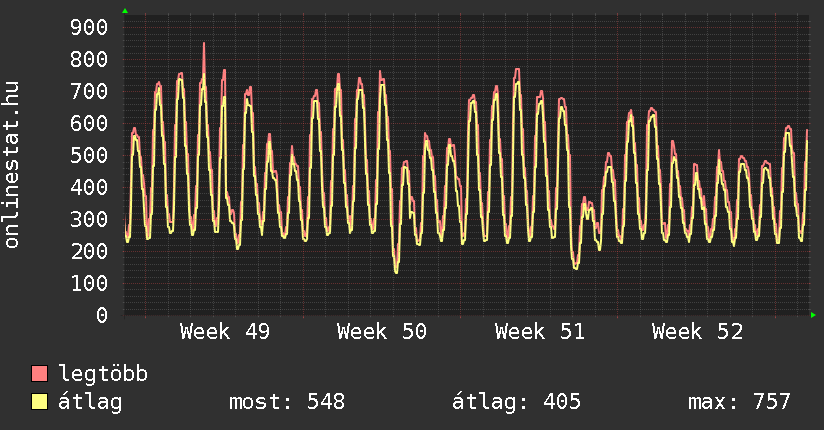
Task: Click the green arrow atop the y-axis
Action: tap(125, 11)
